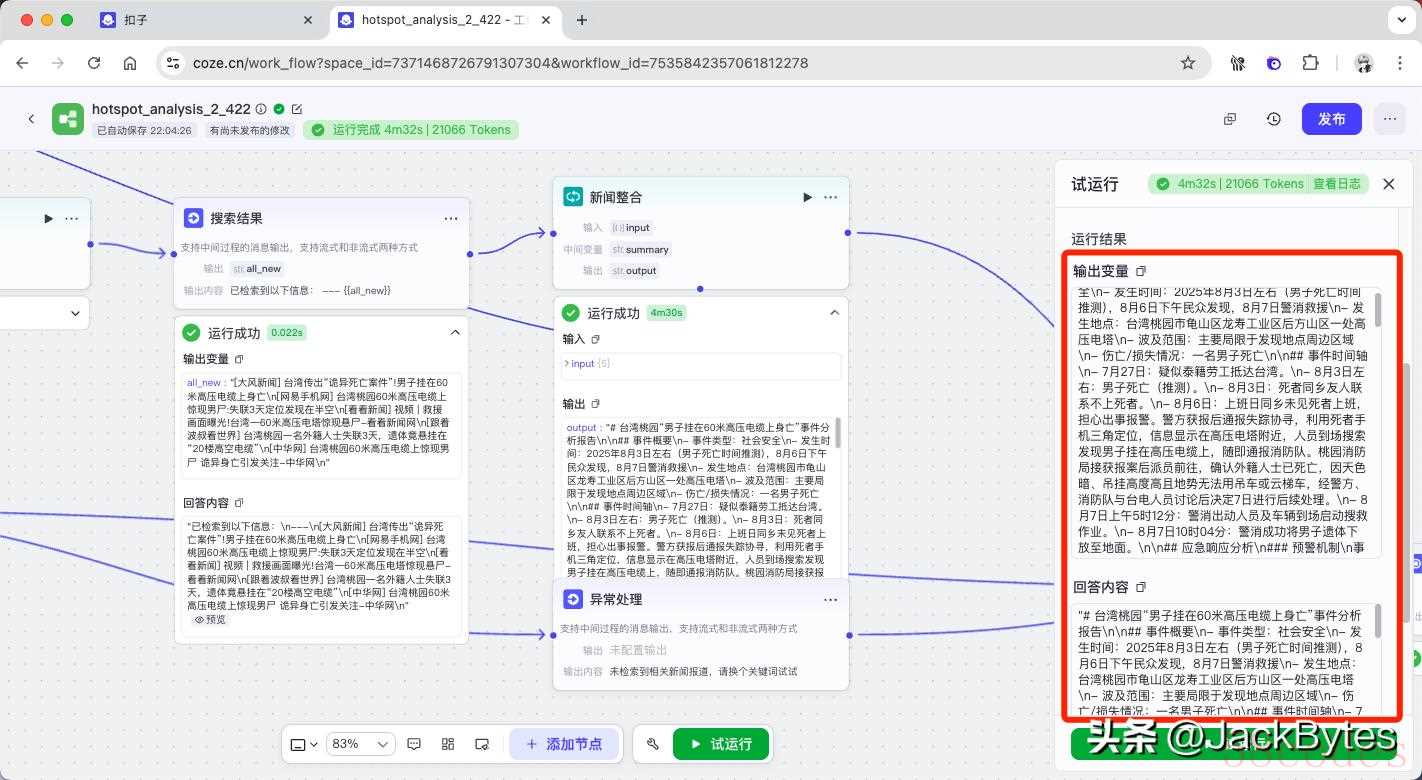
Task: Open the interaction mode dropdown in toolbar
Action: pos(303,744)
